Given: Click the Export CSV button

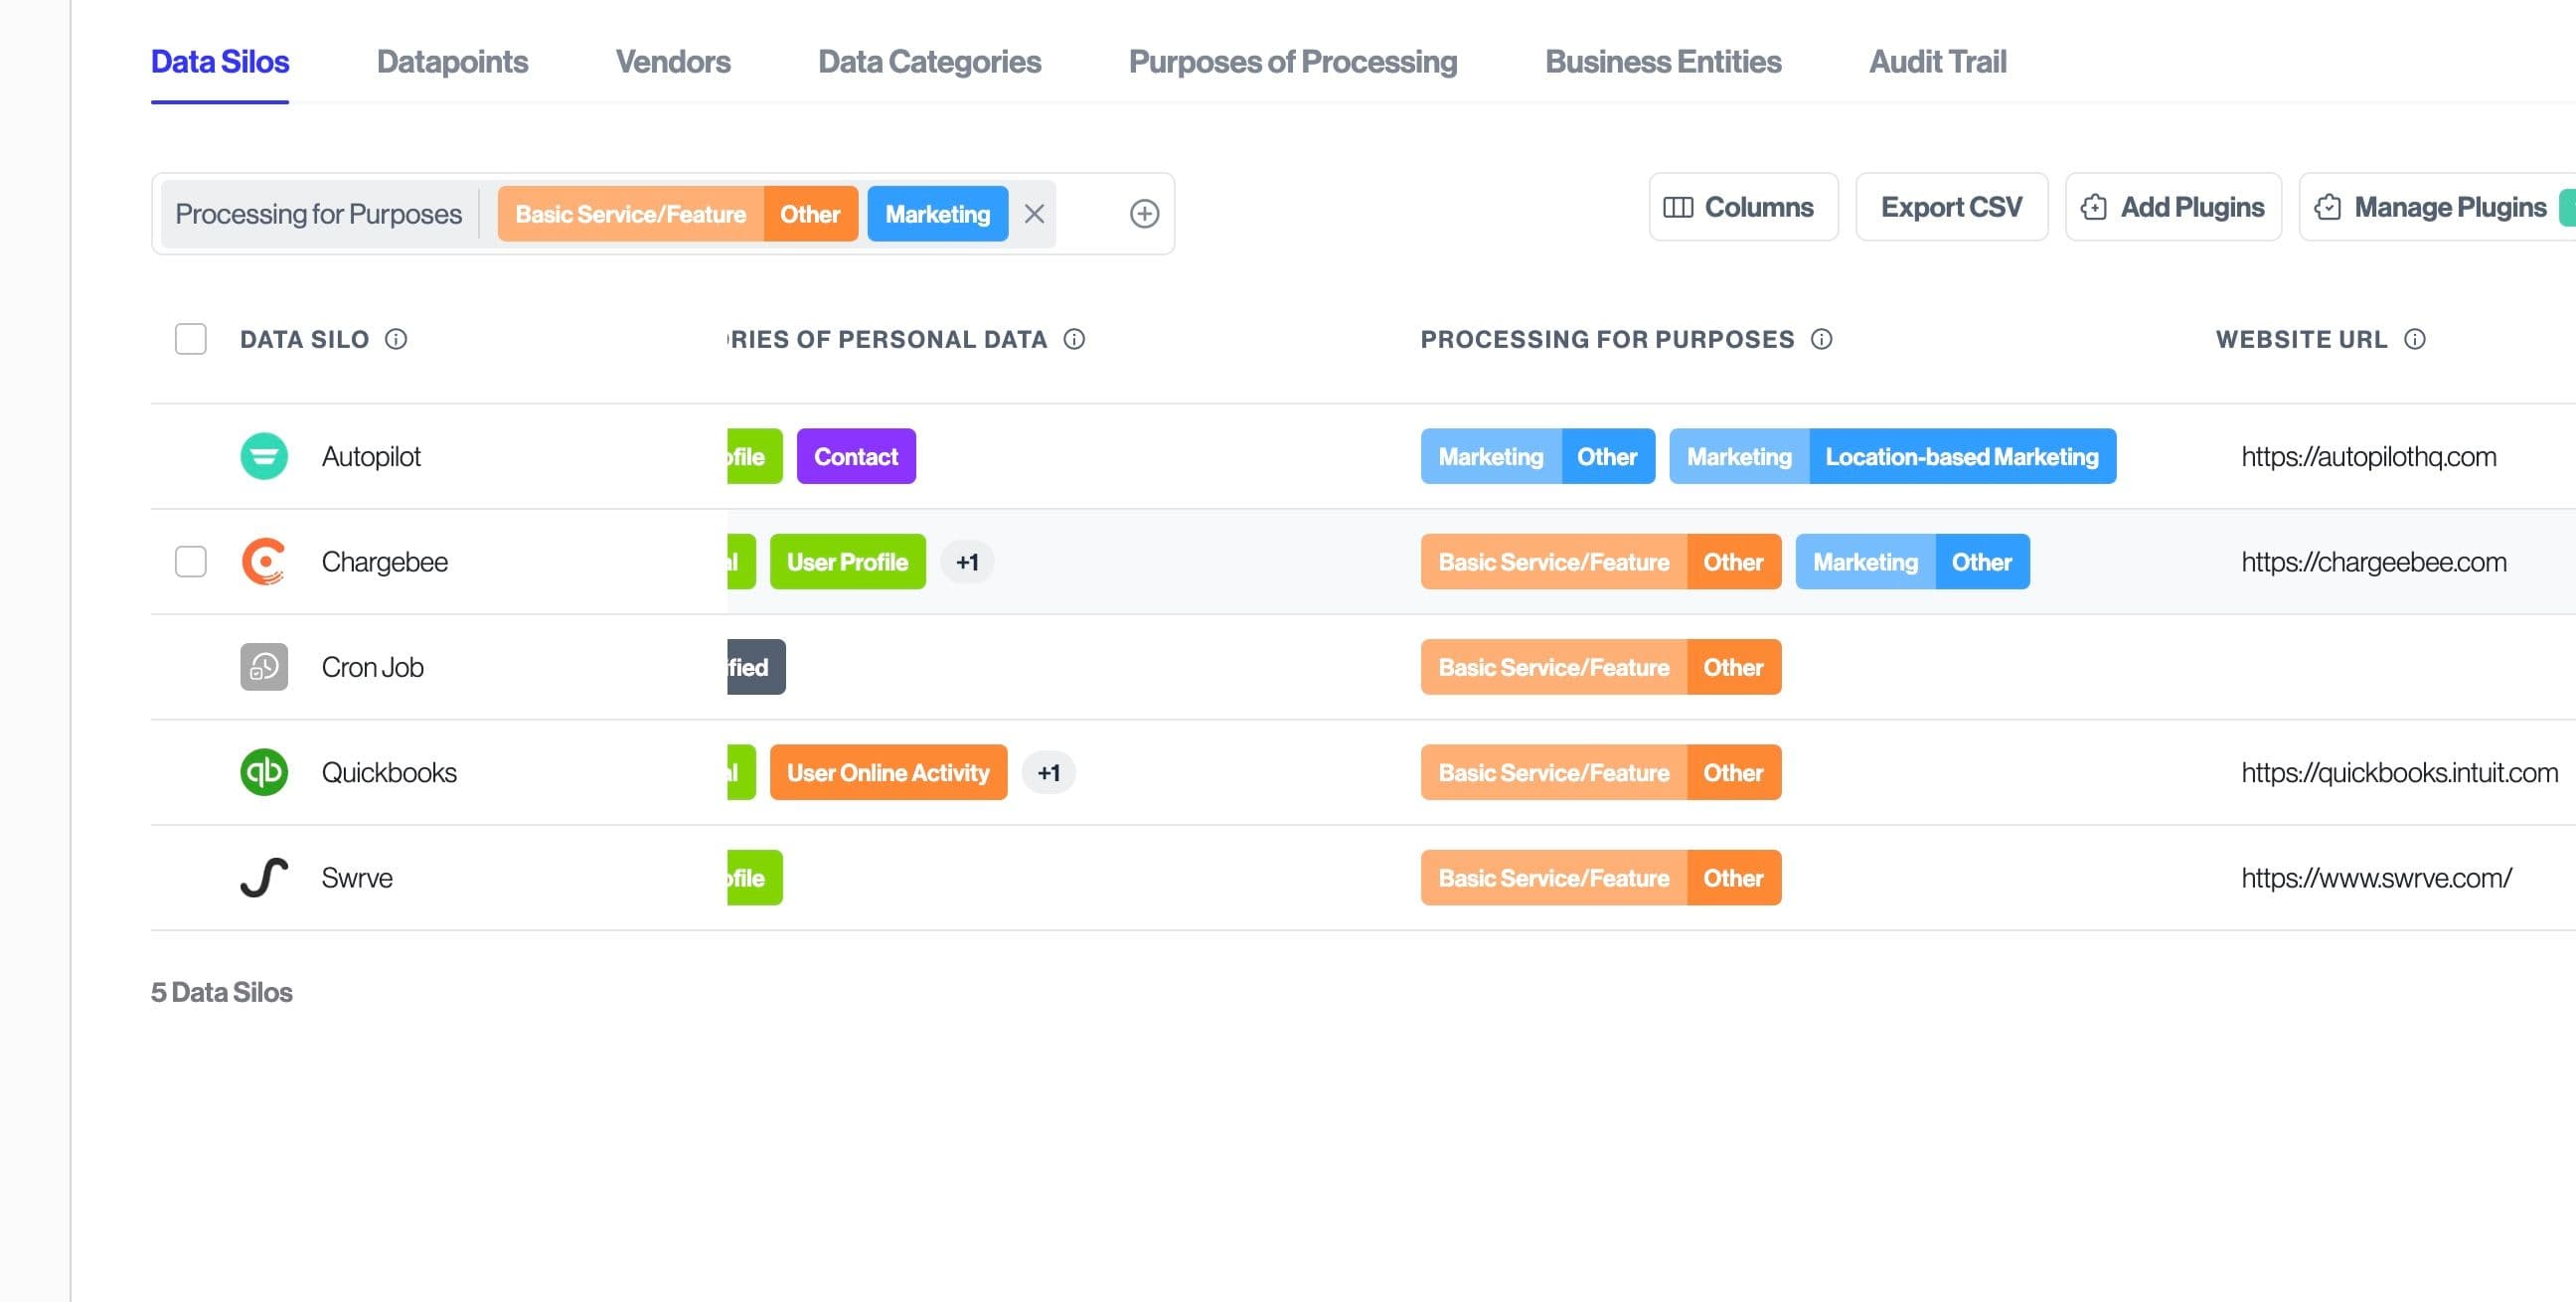Looking at the screenshot, I should (1950, 207).
